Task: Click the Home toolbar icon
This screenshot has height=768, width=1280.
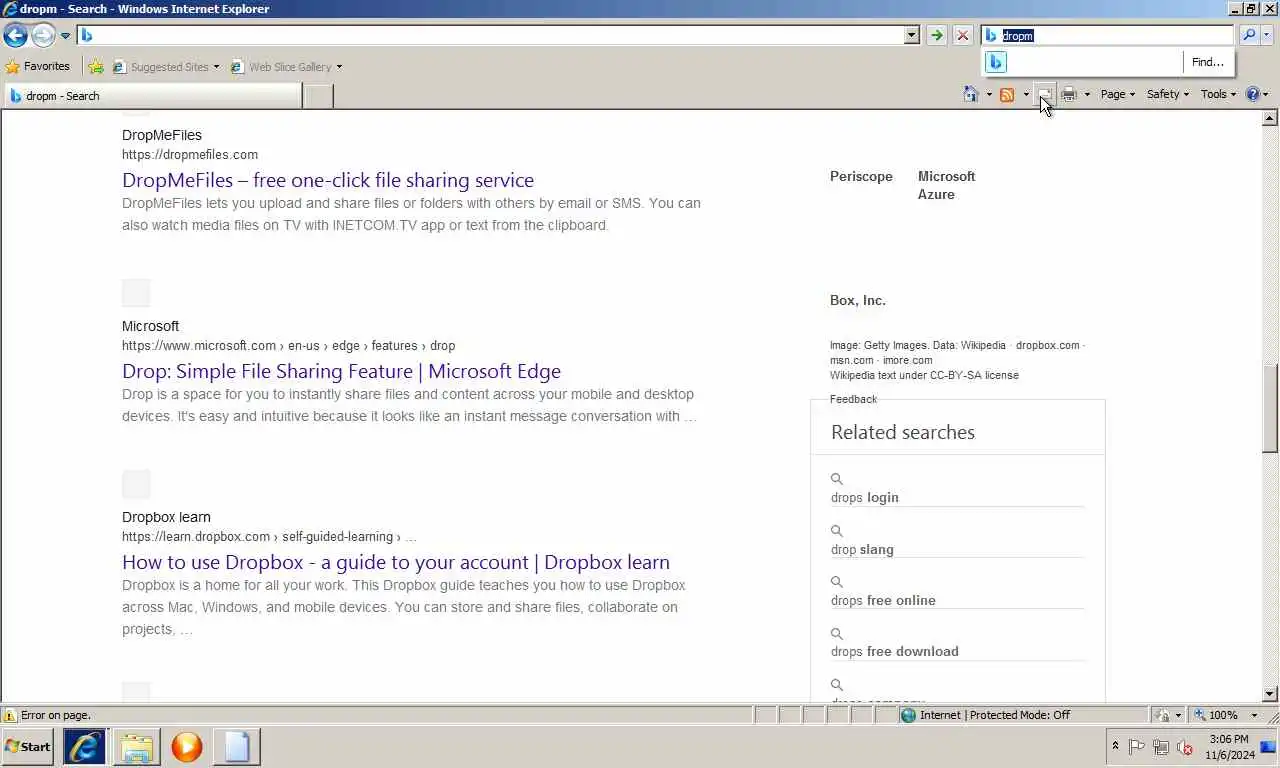Action: [970, 94]
